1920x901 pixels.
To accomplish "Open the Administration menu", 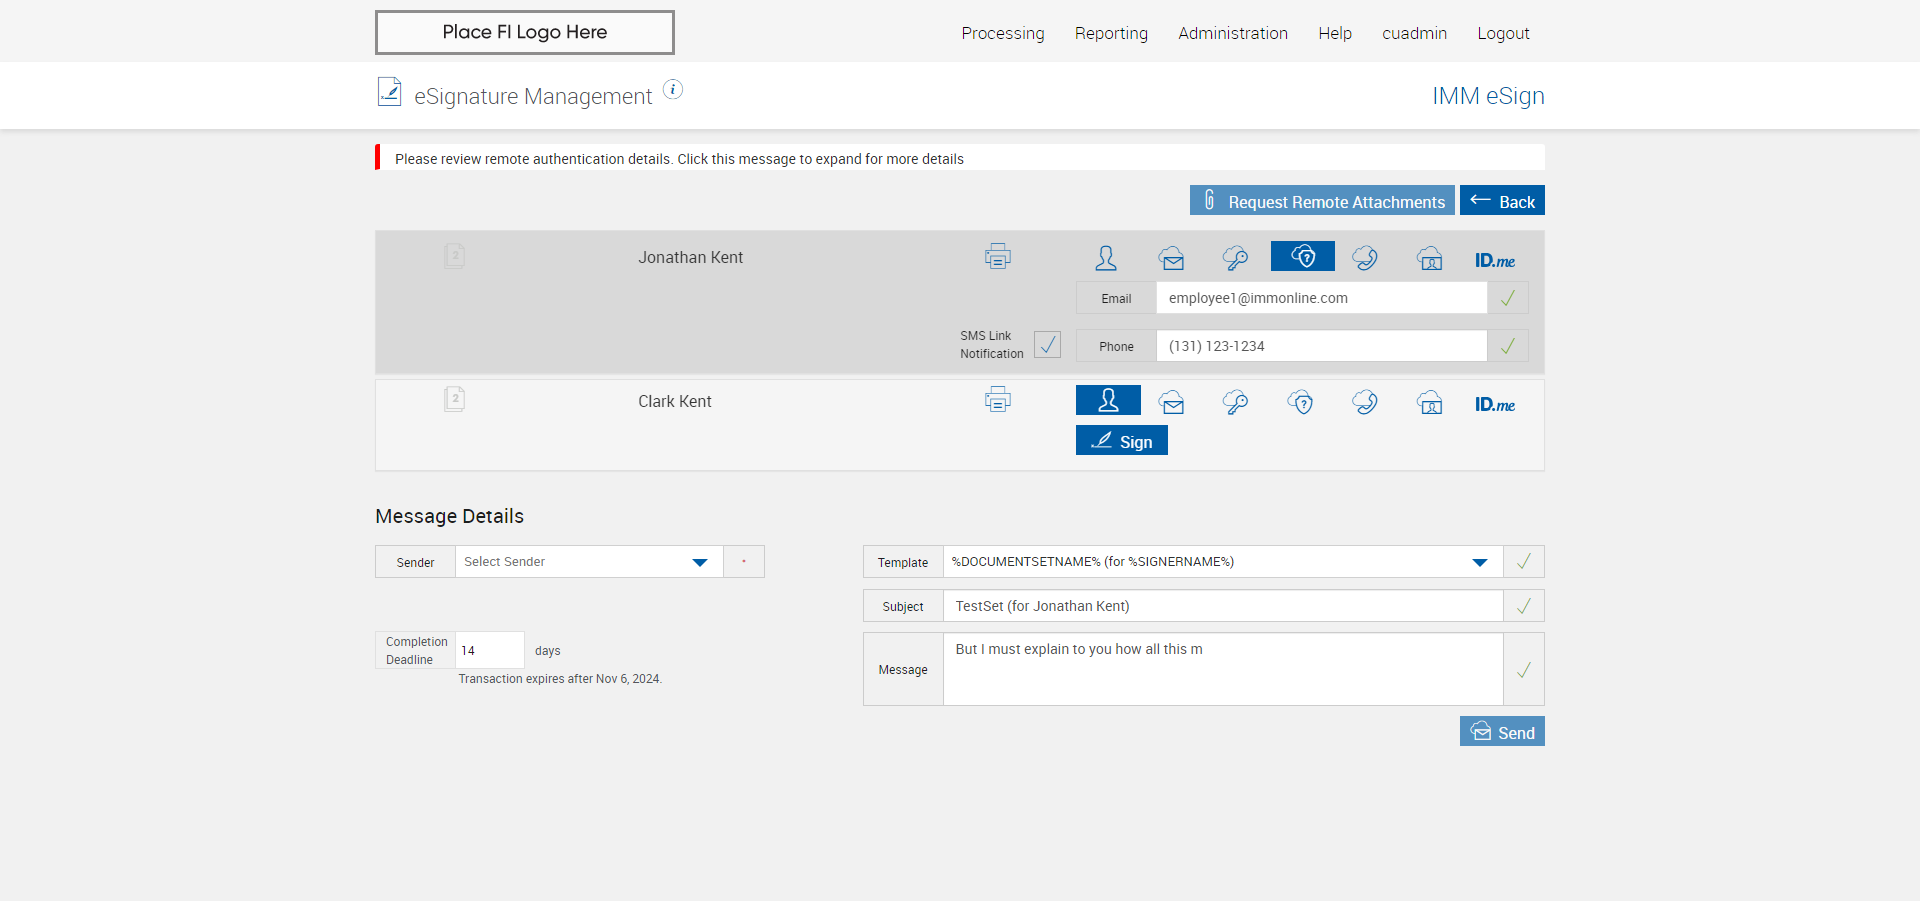I will [x=1233, y=33].
